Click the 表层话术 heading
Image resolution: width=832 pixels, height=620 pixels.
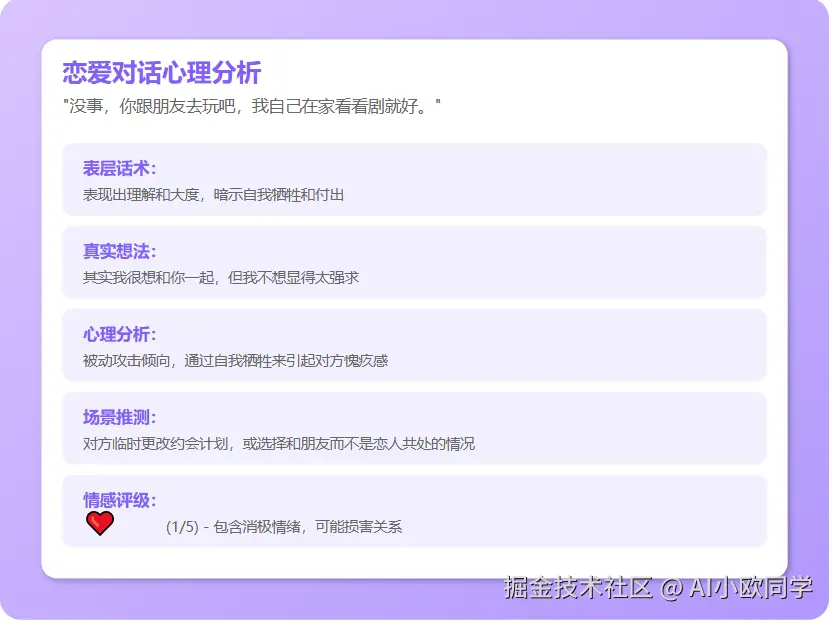pyautogui.click(x=119, y=168)
